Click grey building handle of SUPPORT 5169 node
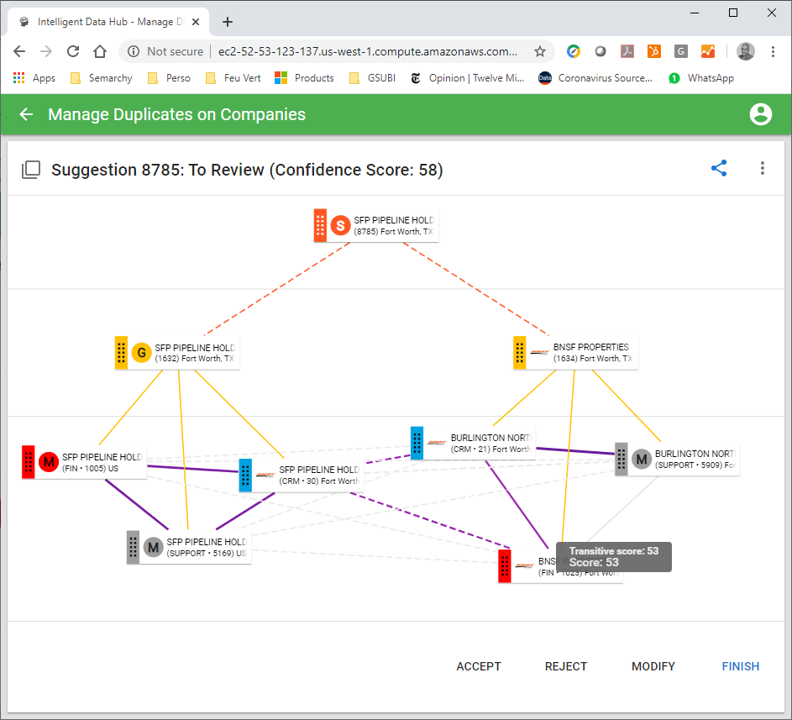Screen dimensions: 792x720 click(133, 547)
